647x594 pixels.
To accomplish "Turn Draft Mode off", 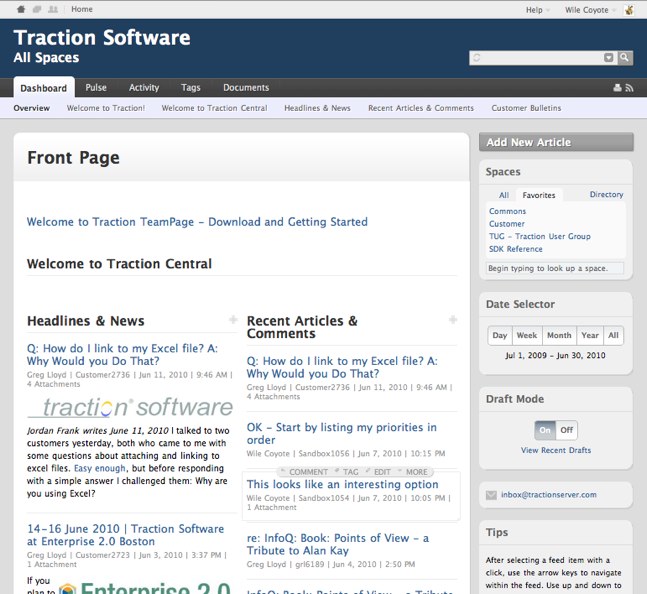I will pyautogui.click(x=567, y=430).
